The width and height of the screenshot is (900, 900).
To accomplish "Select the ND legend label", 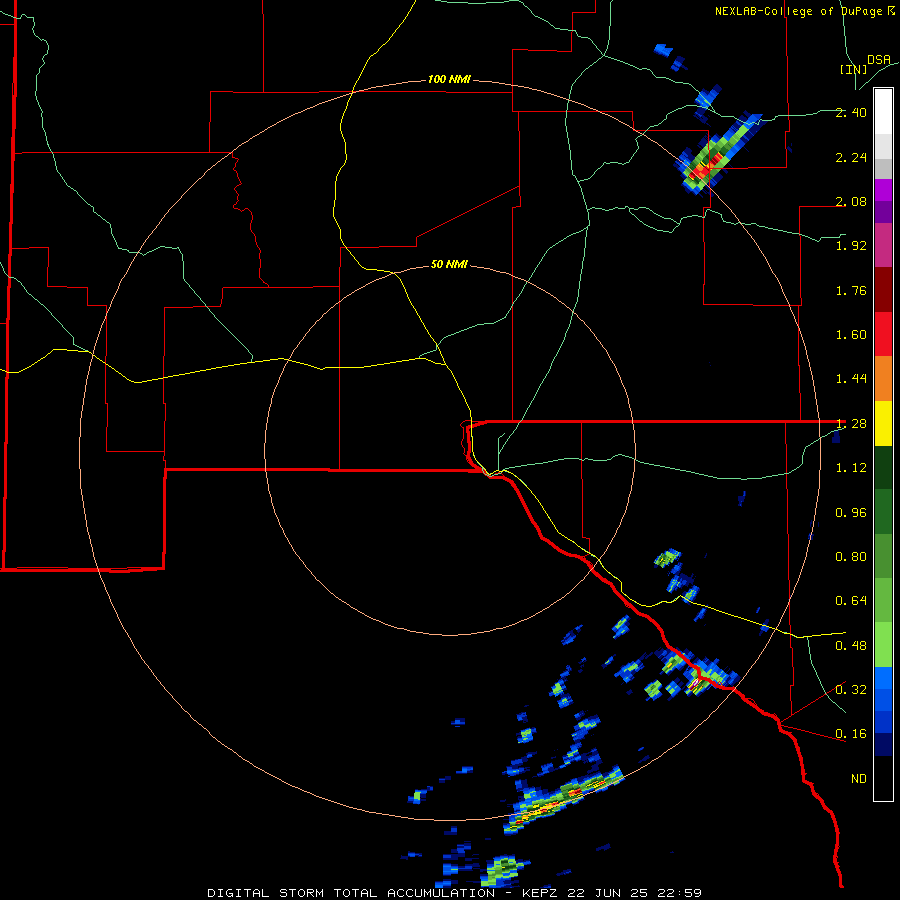I will pyautogui.click(x=859, y=779).
